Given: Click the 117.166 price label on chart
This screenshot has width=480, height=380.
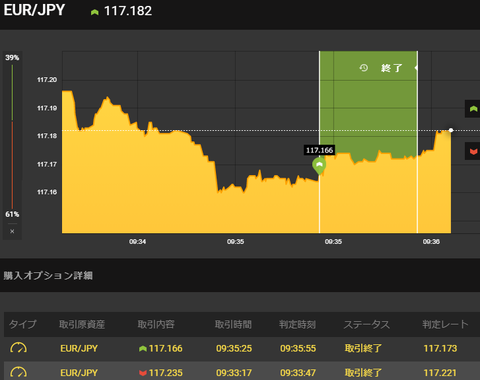Looking at the screenshot, I should [x=320, y=150].
